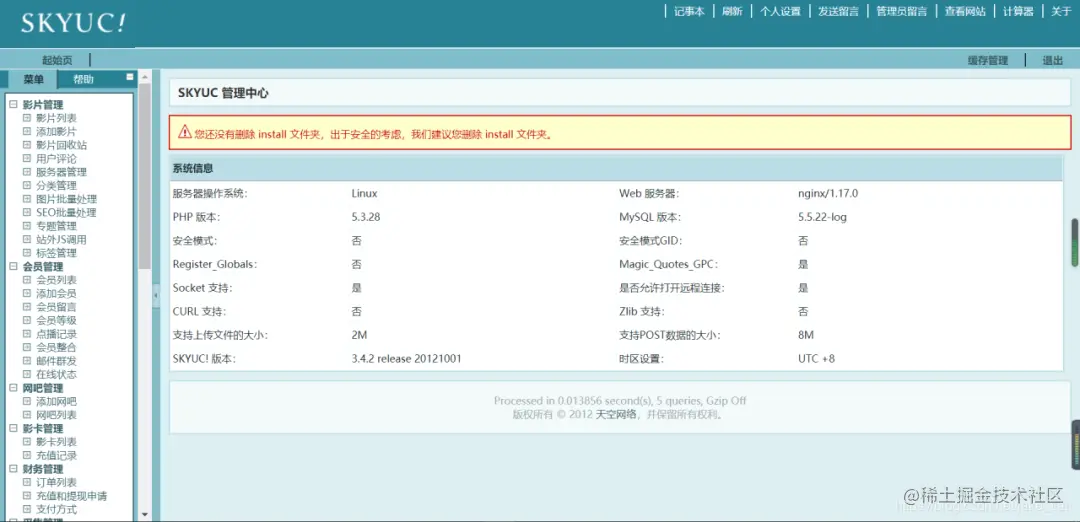Click the icon beside 专题管理
The image size is (1080, 522).
point(27,226)
